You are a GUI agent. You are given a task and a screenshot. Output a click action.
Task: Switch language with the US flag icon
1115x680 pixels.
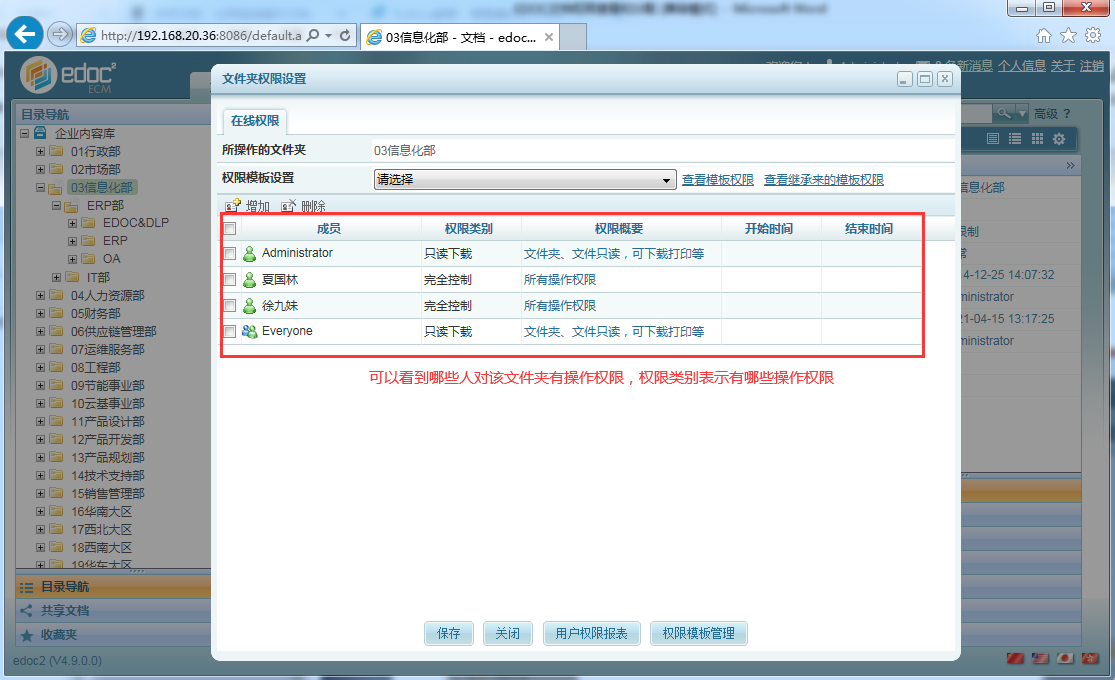(1040, 658)
